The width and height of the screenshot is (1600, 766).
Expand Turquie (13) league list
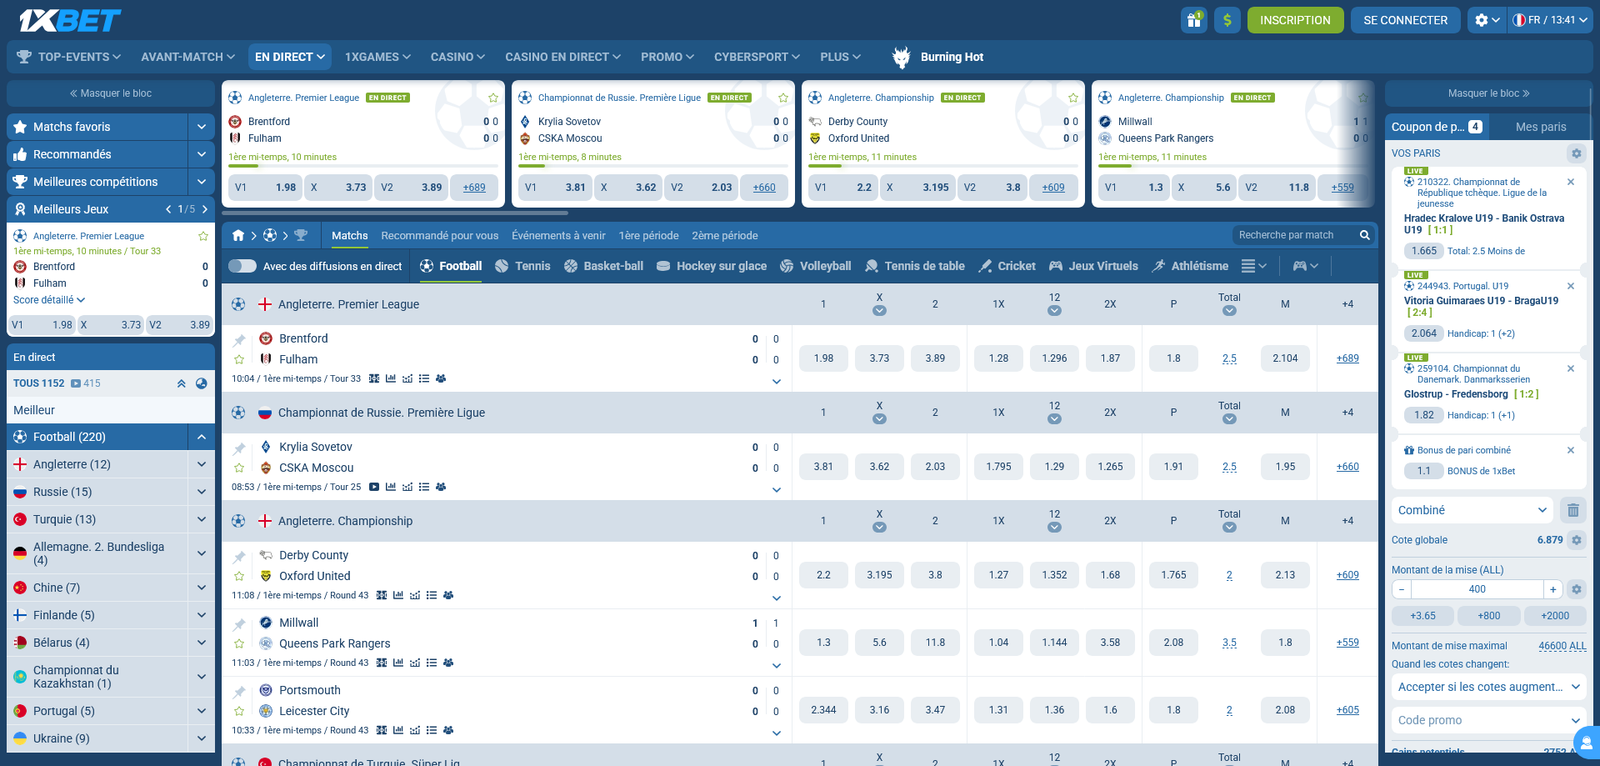coord(201,519)
